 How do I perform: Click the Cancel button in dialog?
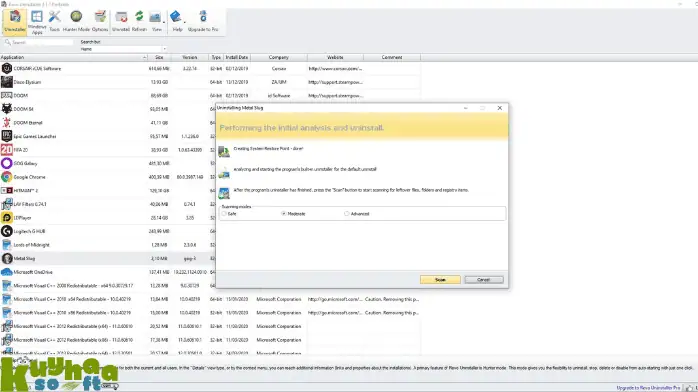point(484,280)
